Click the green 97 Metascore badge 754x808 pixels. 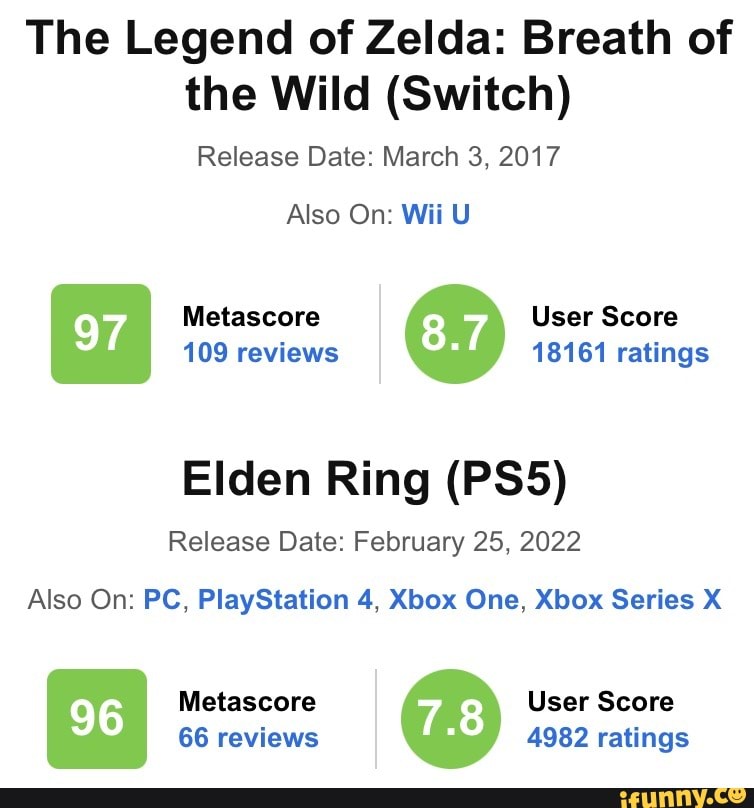(101, 333)
